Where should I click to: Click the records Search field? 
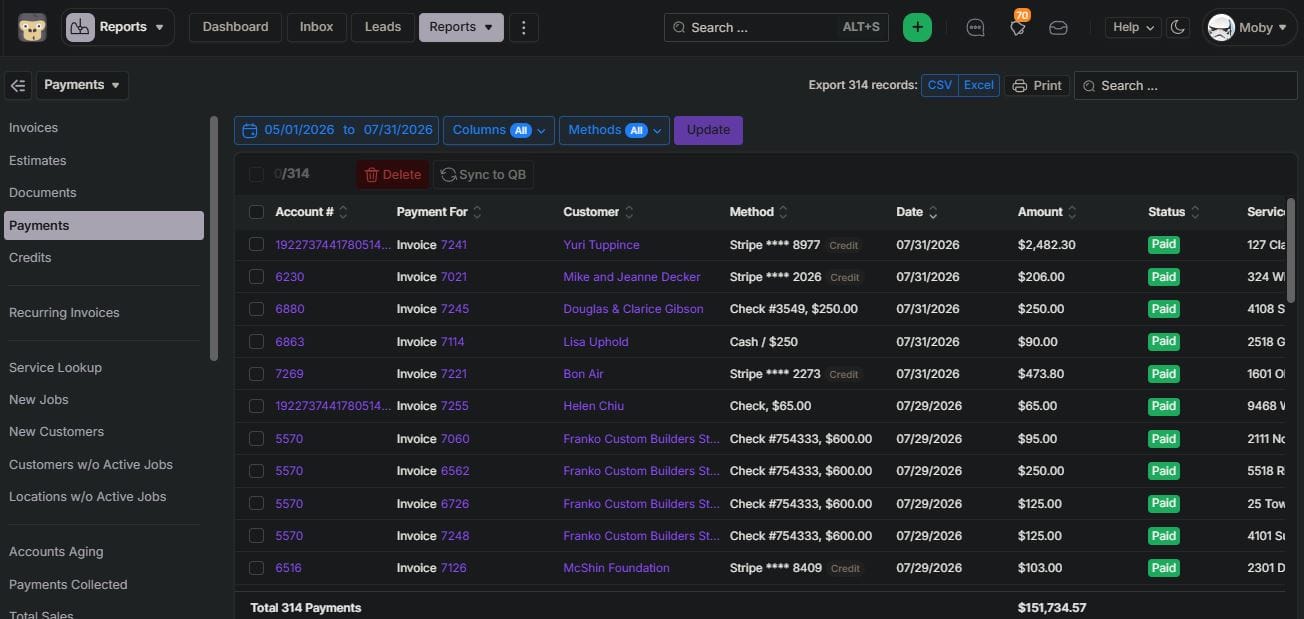tap(1185, 86)
